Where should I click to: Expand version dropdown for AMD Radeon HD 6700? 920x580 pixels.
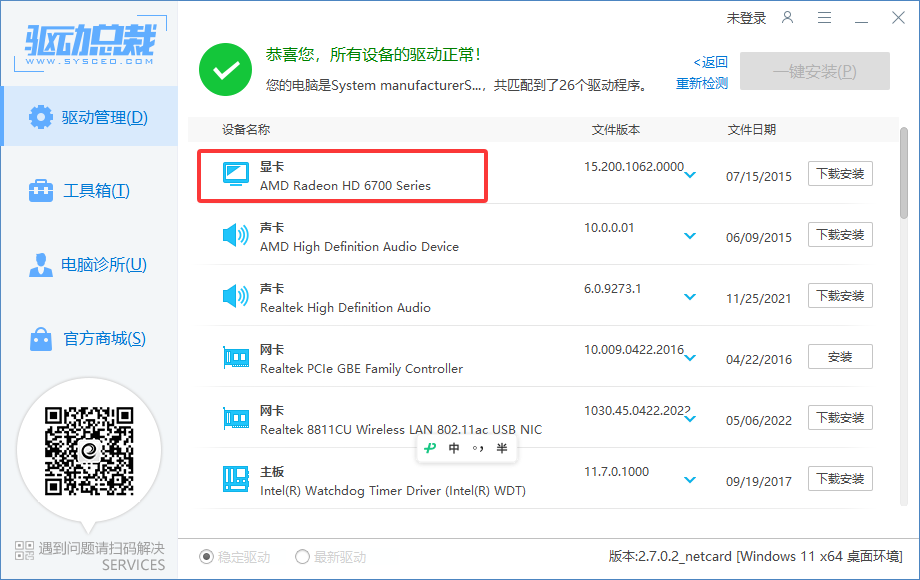690,175
